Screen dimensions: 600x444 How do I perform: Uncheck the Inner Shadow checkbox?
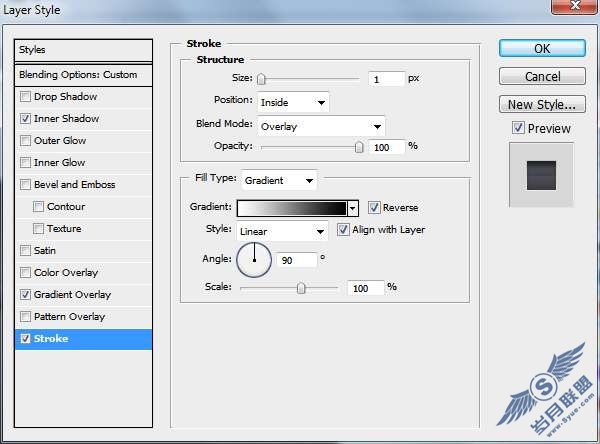pos(25,119)
